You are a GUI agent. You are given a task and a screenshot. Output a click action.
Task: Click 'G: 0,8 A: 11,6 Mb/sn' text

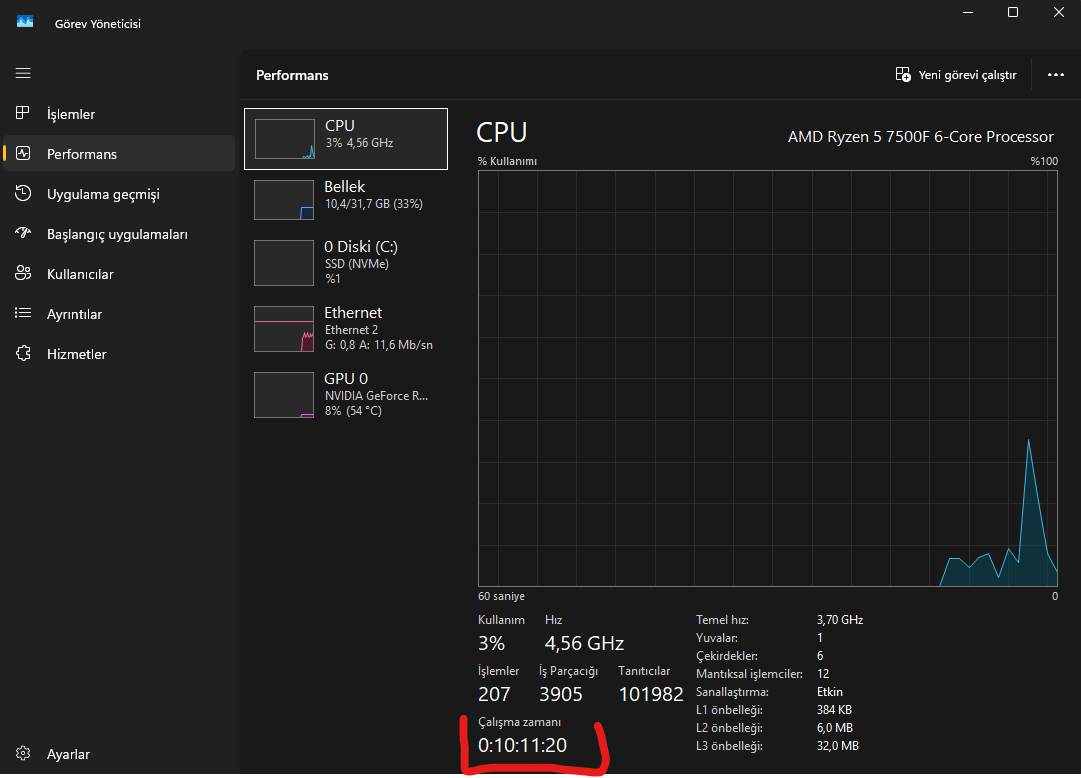coord(378,345)
